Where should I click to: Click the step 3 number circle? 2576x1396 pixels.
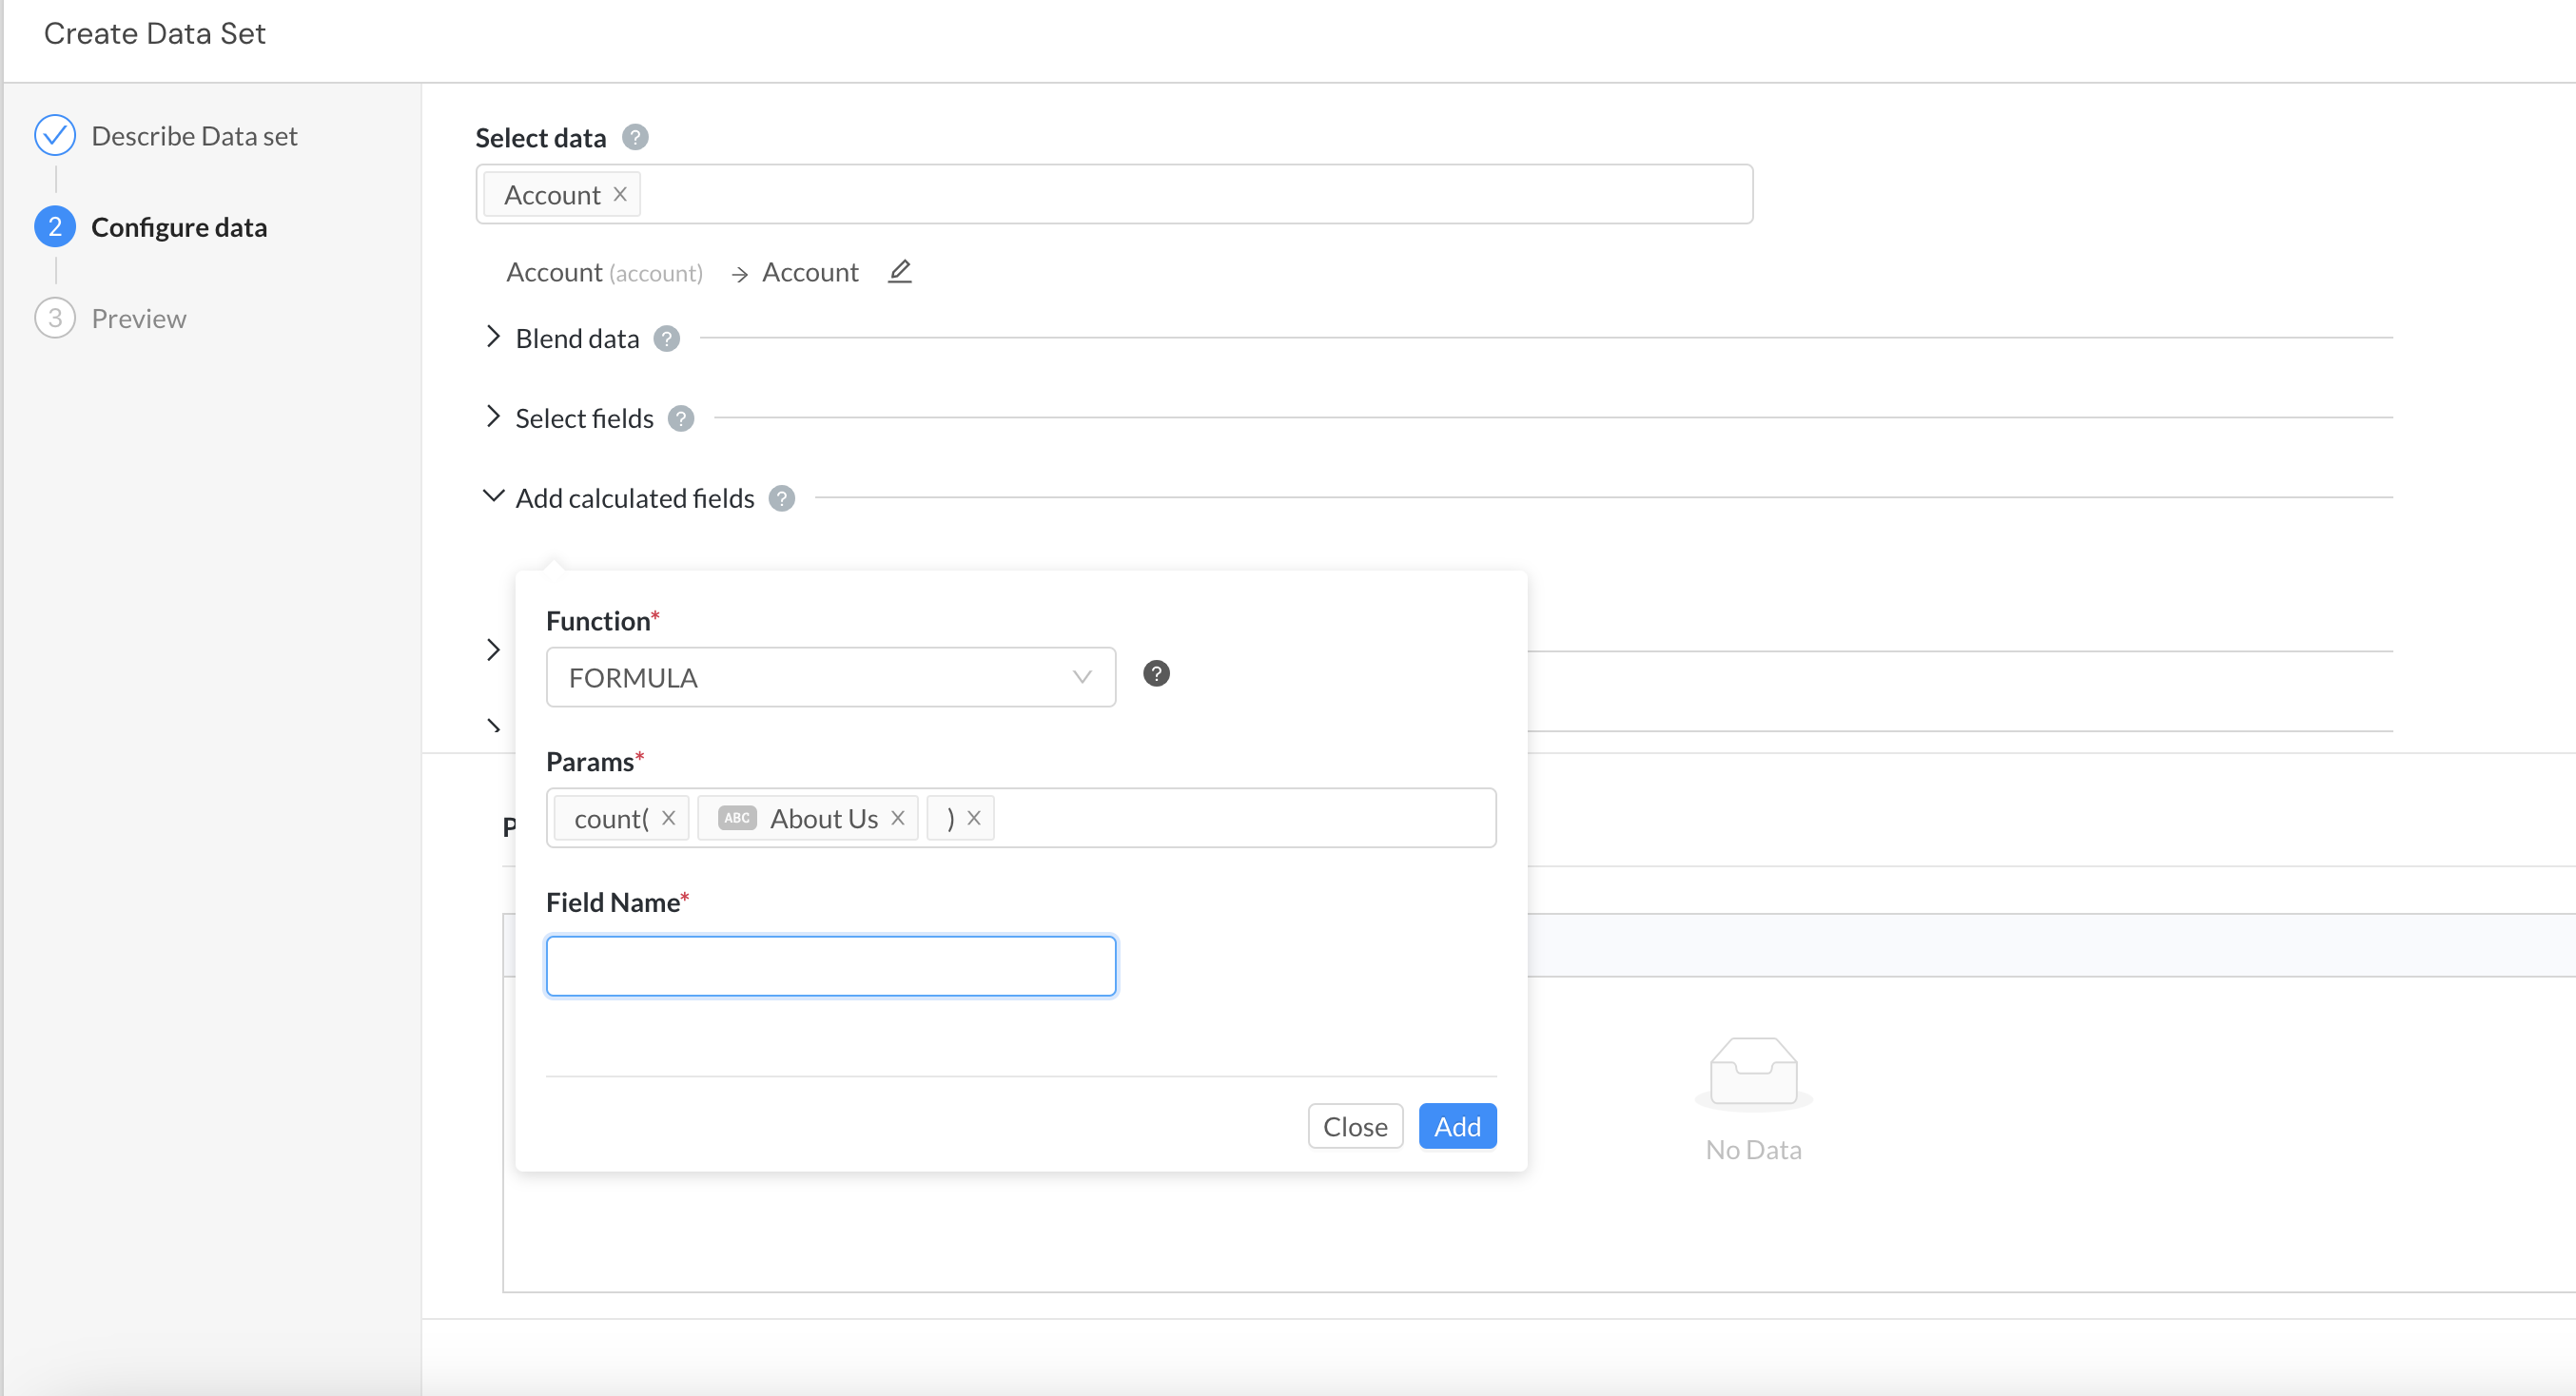(x=55, y=318)
